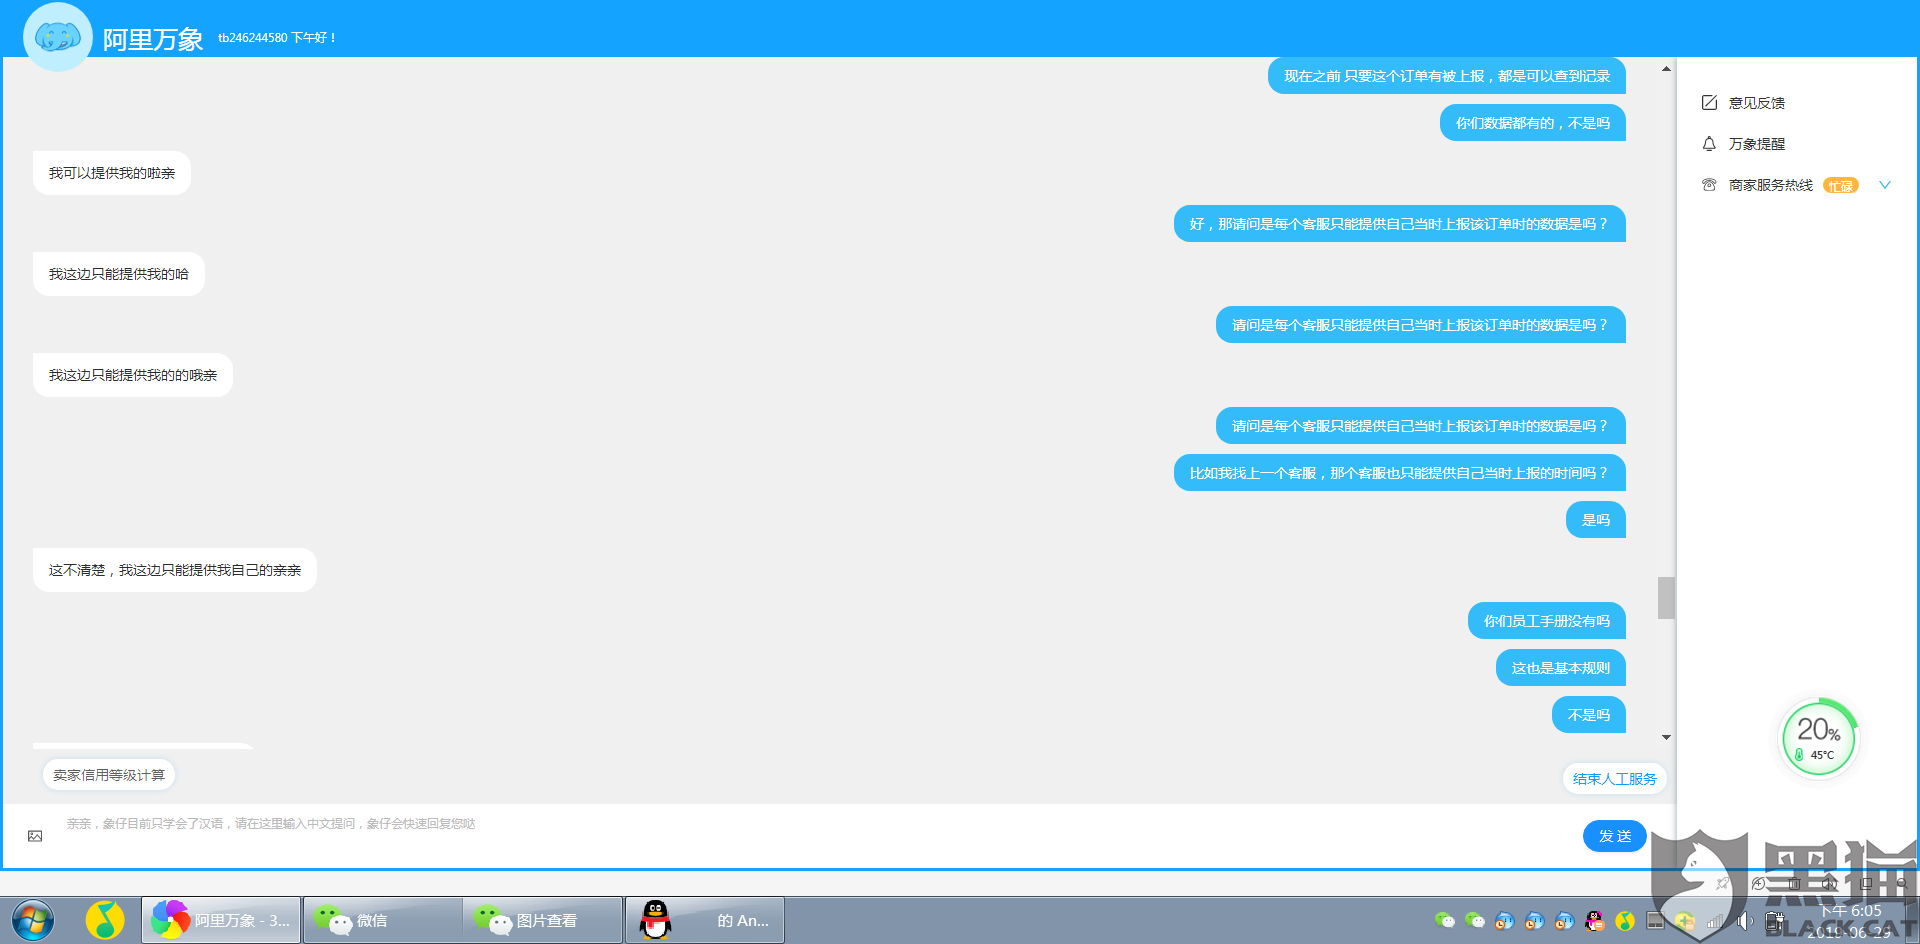This screenshot has width=1920, height=944.
Task: Open 商家服务热线 hotline entry
Action: (1771, 185)
